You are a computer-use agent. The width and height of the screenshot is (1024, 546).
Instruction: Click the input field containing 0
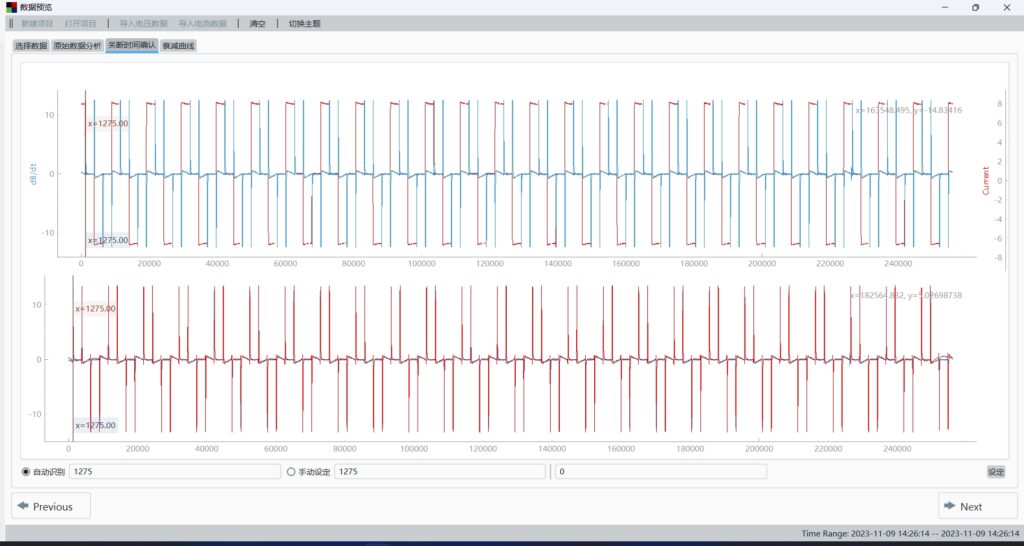click(x=660, y=472)
